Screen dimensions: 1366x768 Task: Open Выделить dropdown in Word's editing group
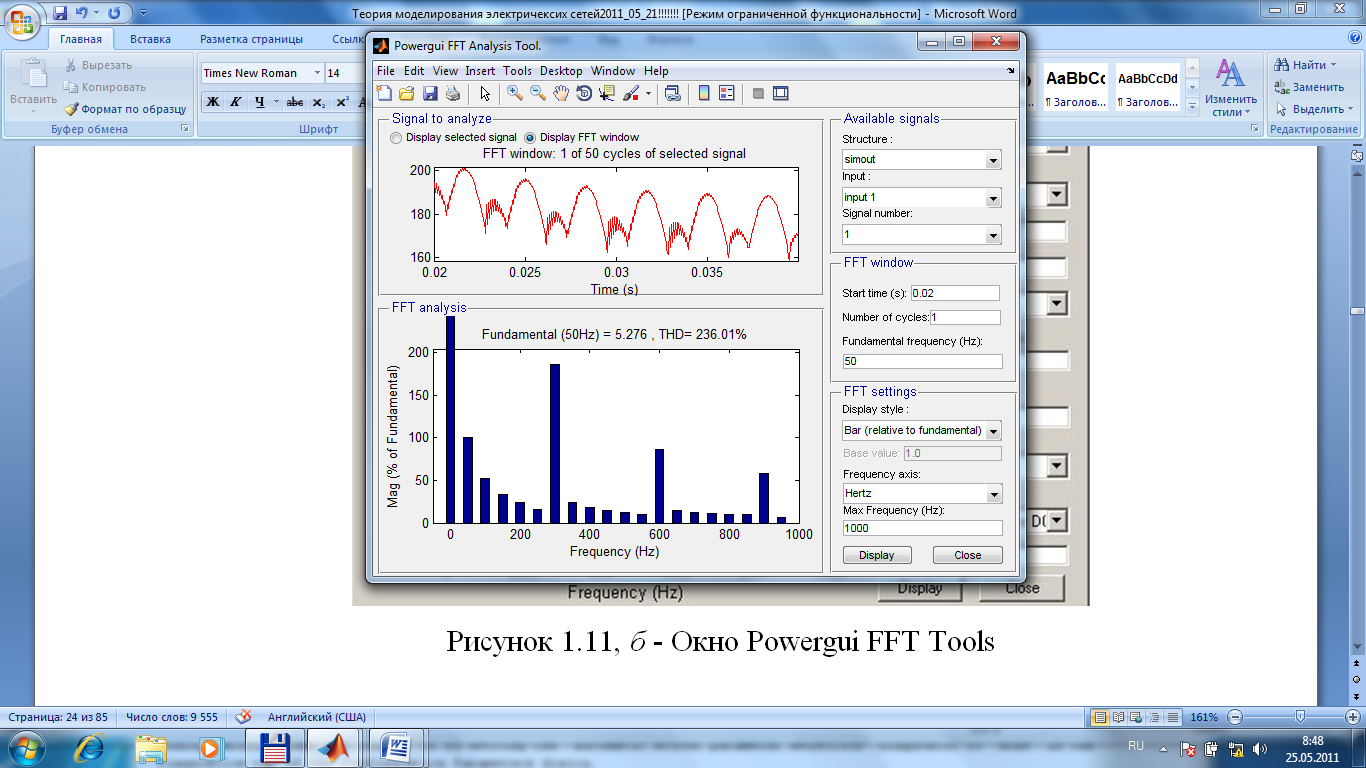click(x=1314, y=109)
